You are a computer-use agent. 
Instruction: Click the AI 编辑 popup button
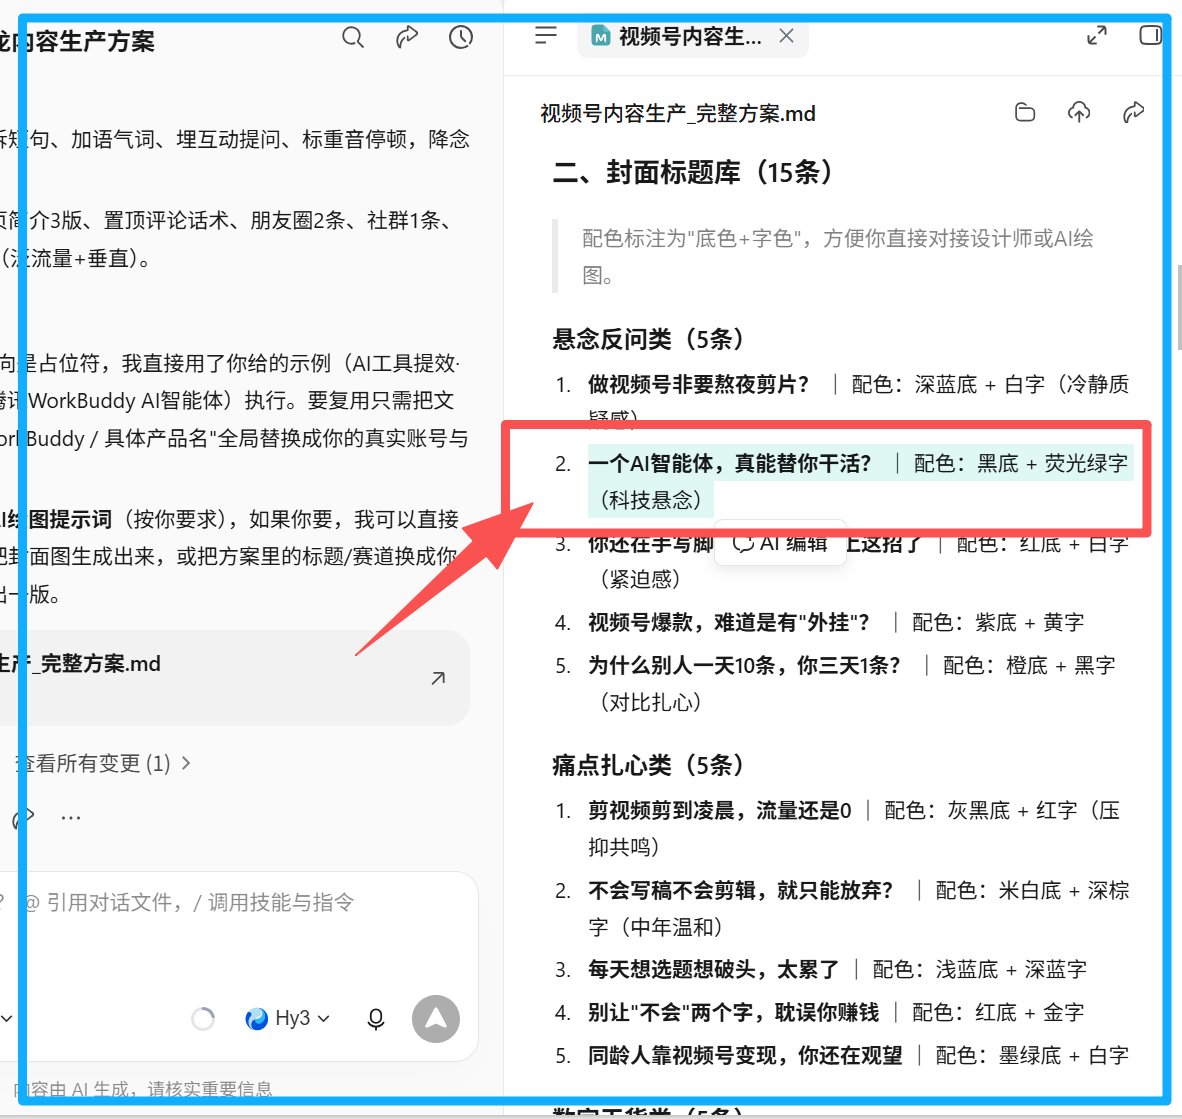780,543
